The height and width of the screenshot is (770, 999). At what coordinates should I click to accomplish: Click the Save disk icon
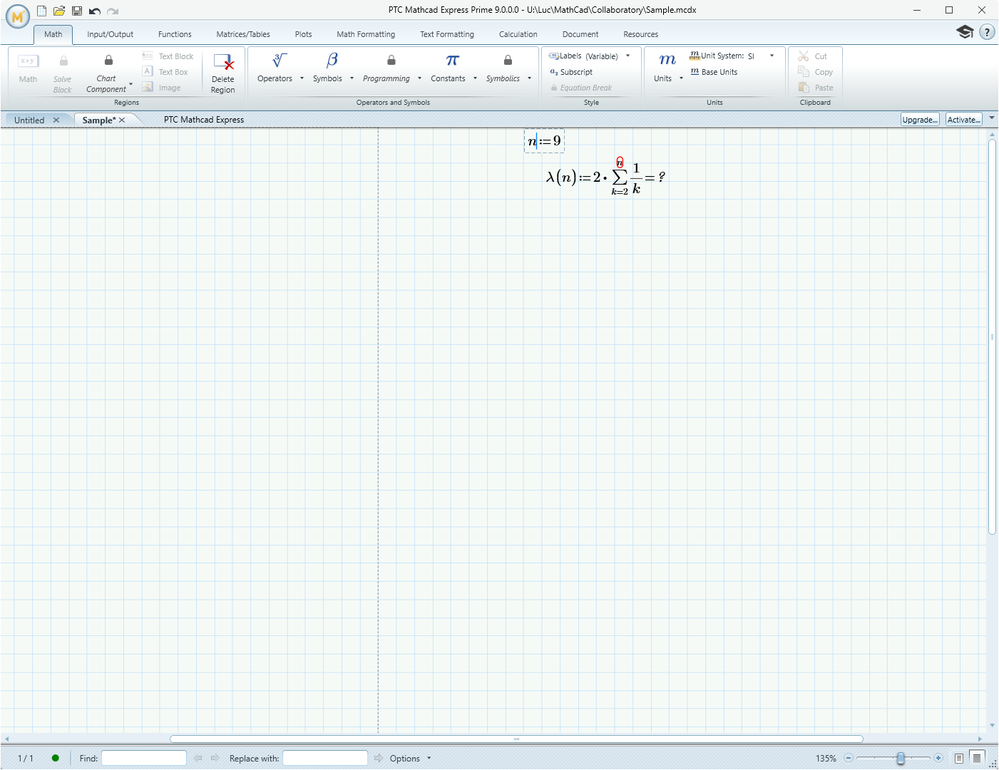[x=77, y=10]
